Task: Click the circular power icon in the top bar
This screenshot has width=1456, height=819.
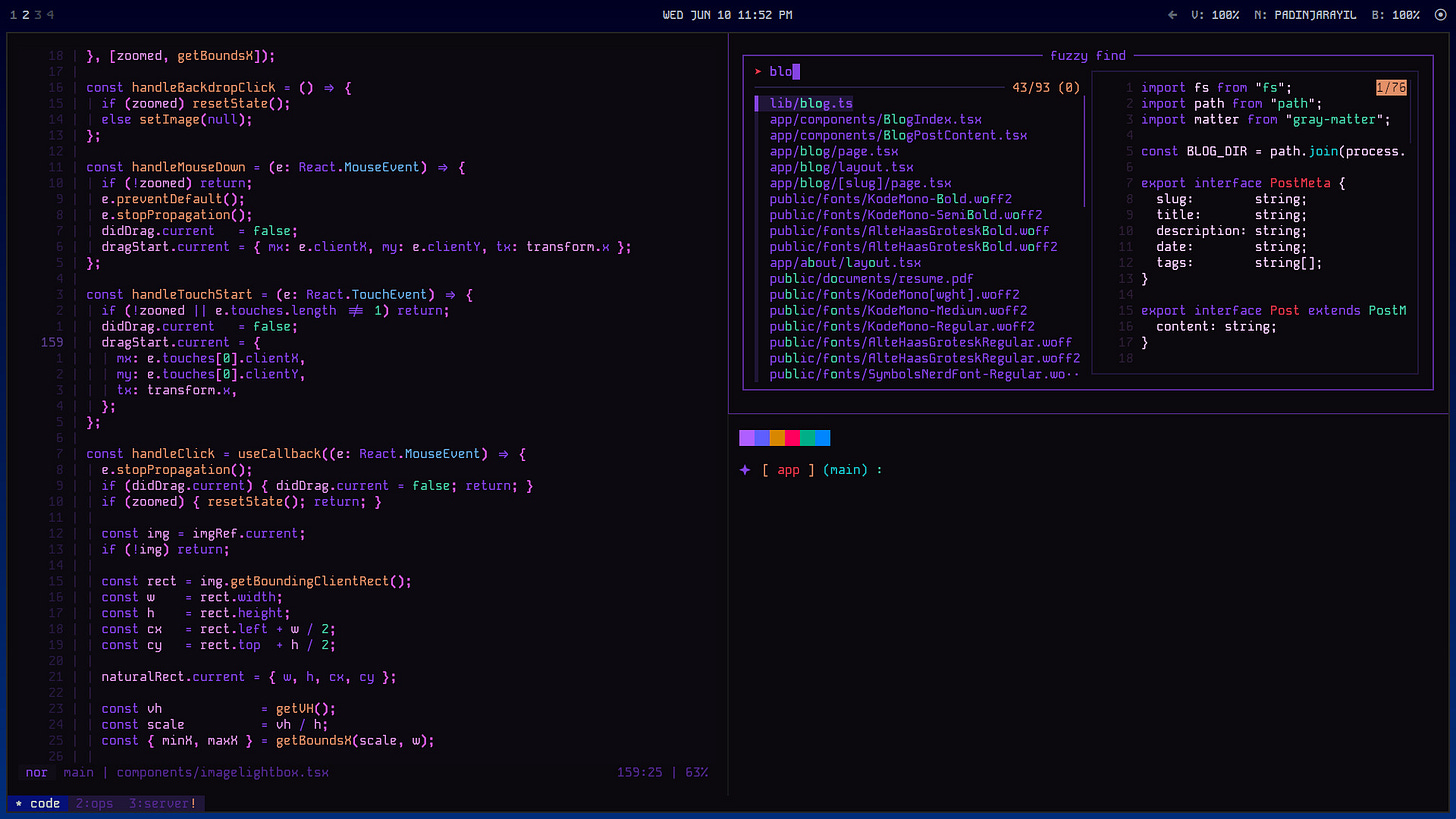Action: click(x=1440, y=15)
